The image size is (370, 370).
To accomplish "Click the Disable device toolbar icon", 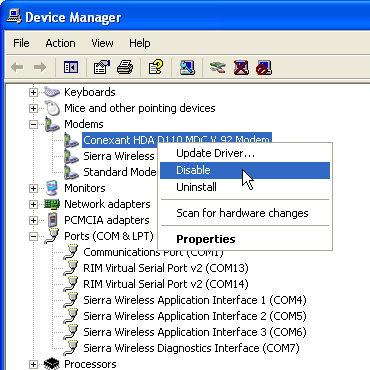I will (264, 67).
